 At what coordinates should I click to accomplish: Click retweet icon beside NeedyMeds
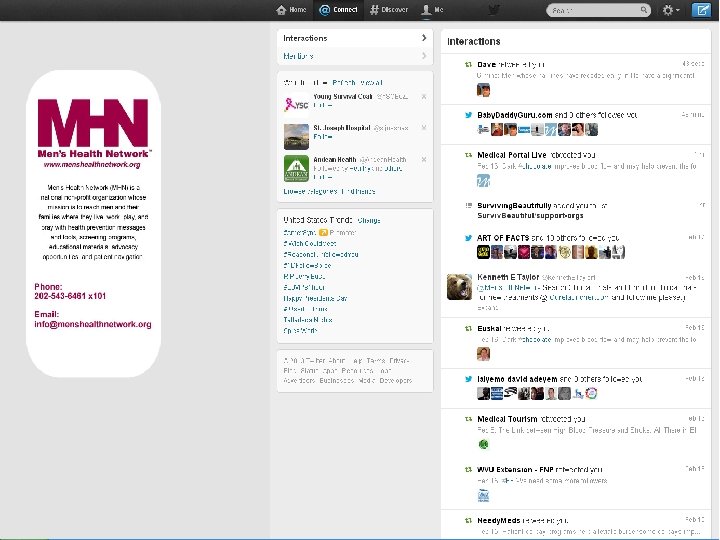coord(468,521)
